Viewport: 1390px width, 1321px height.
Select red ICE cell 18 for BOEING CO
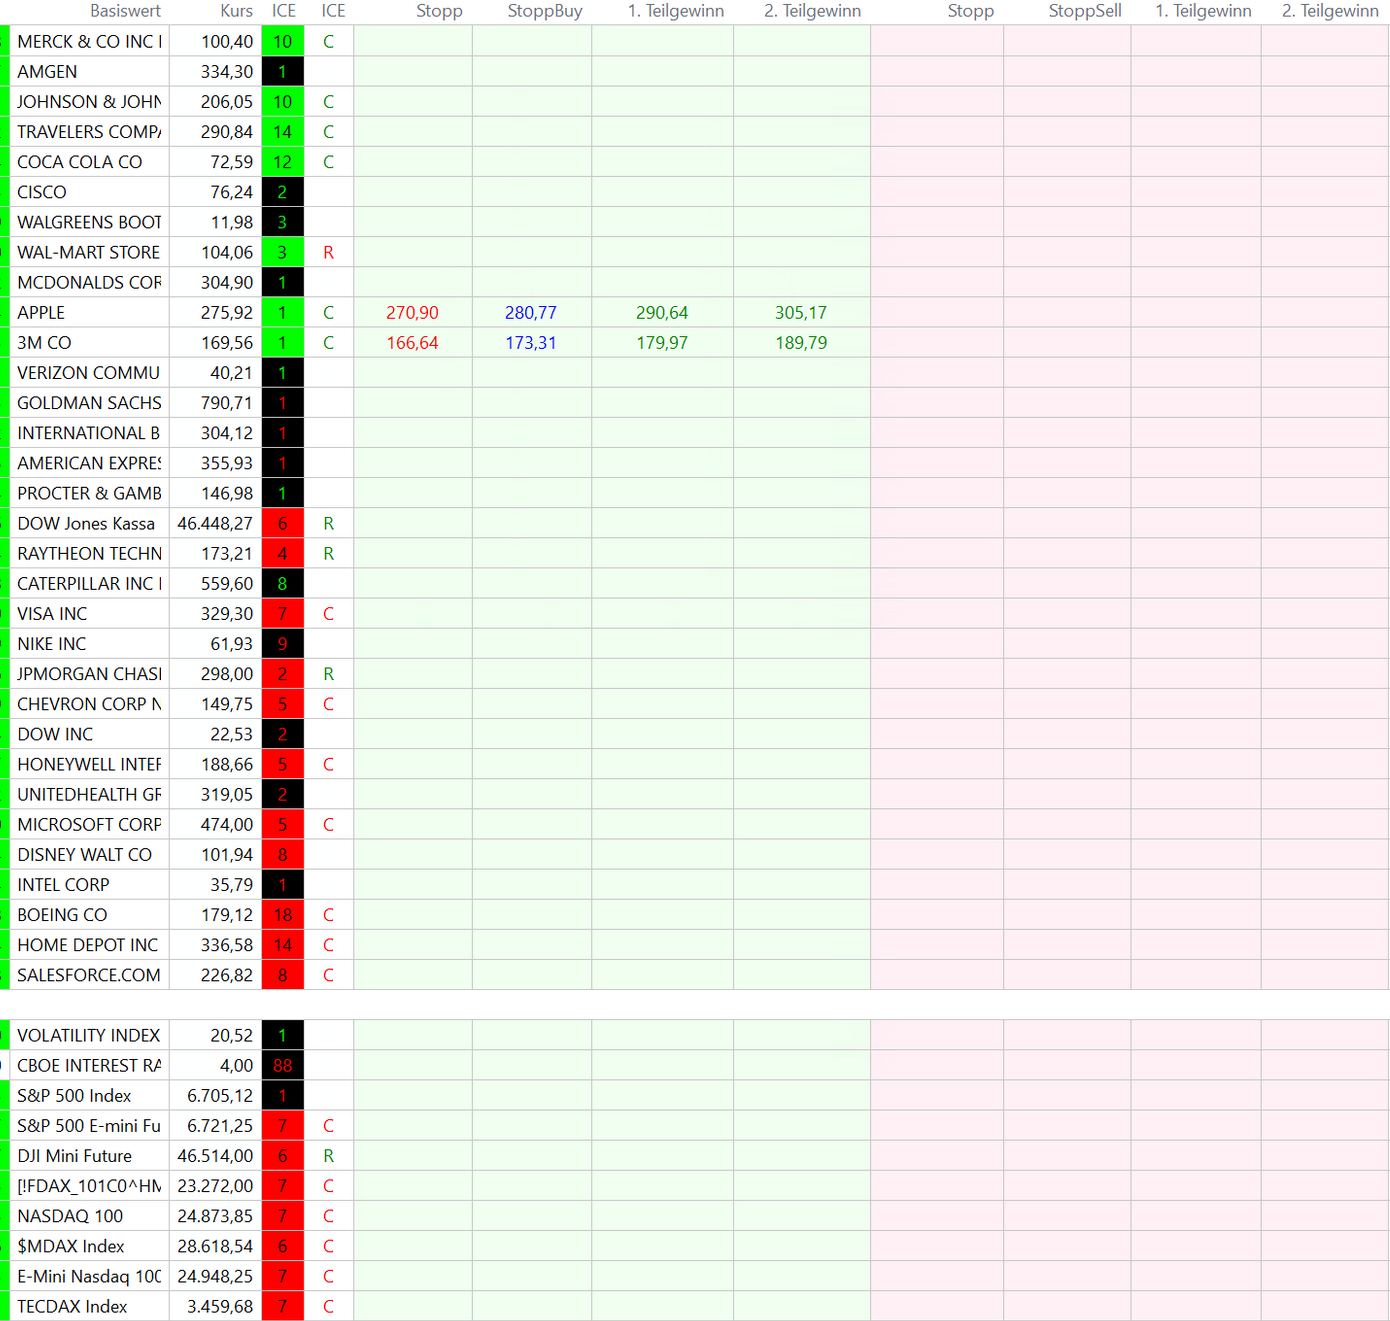tap(283, 915)
